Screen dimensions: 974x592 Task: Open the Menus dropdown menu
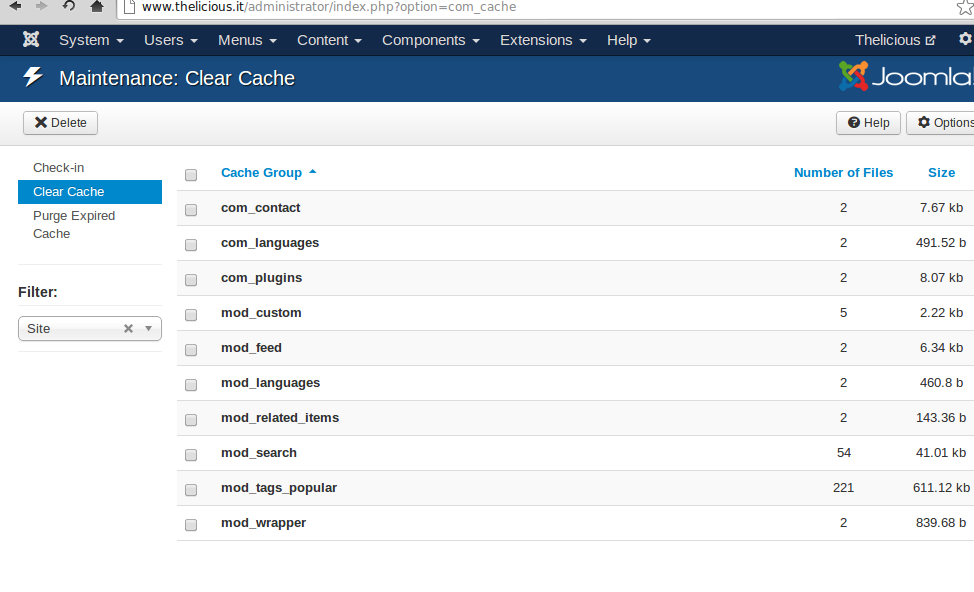247,40
